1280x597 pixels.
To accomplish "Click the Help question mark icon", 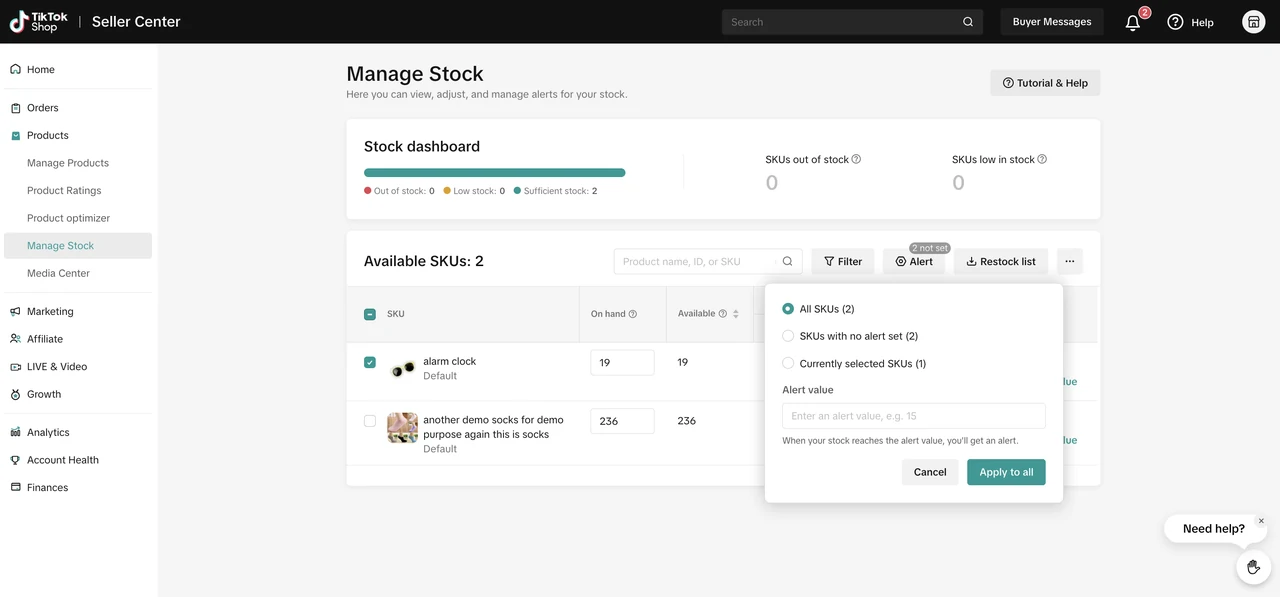I will click(1175, 22).
